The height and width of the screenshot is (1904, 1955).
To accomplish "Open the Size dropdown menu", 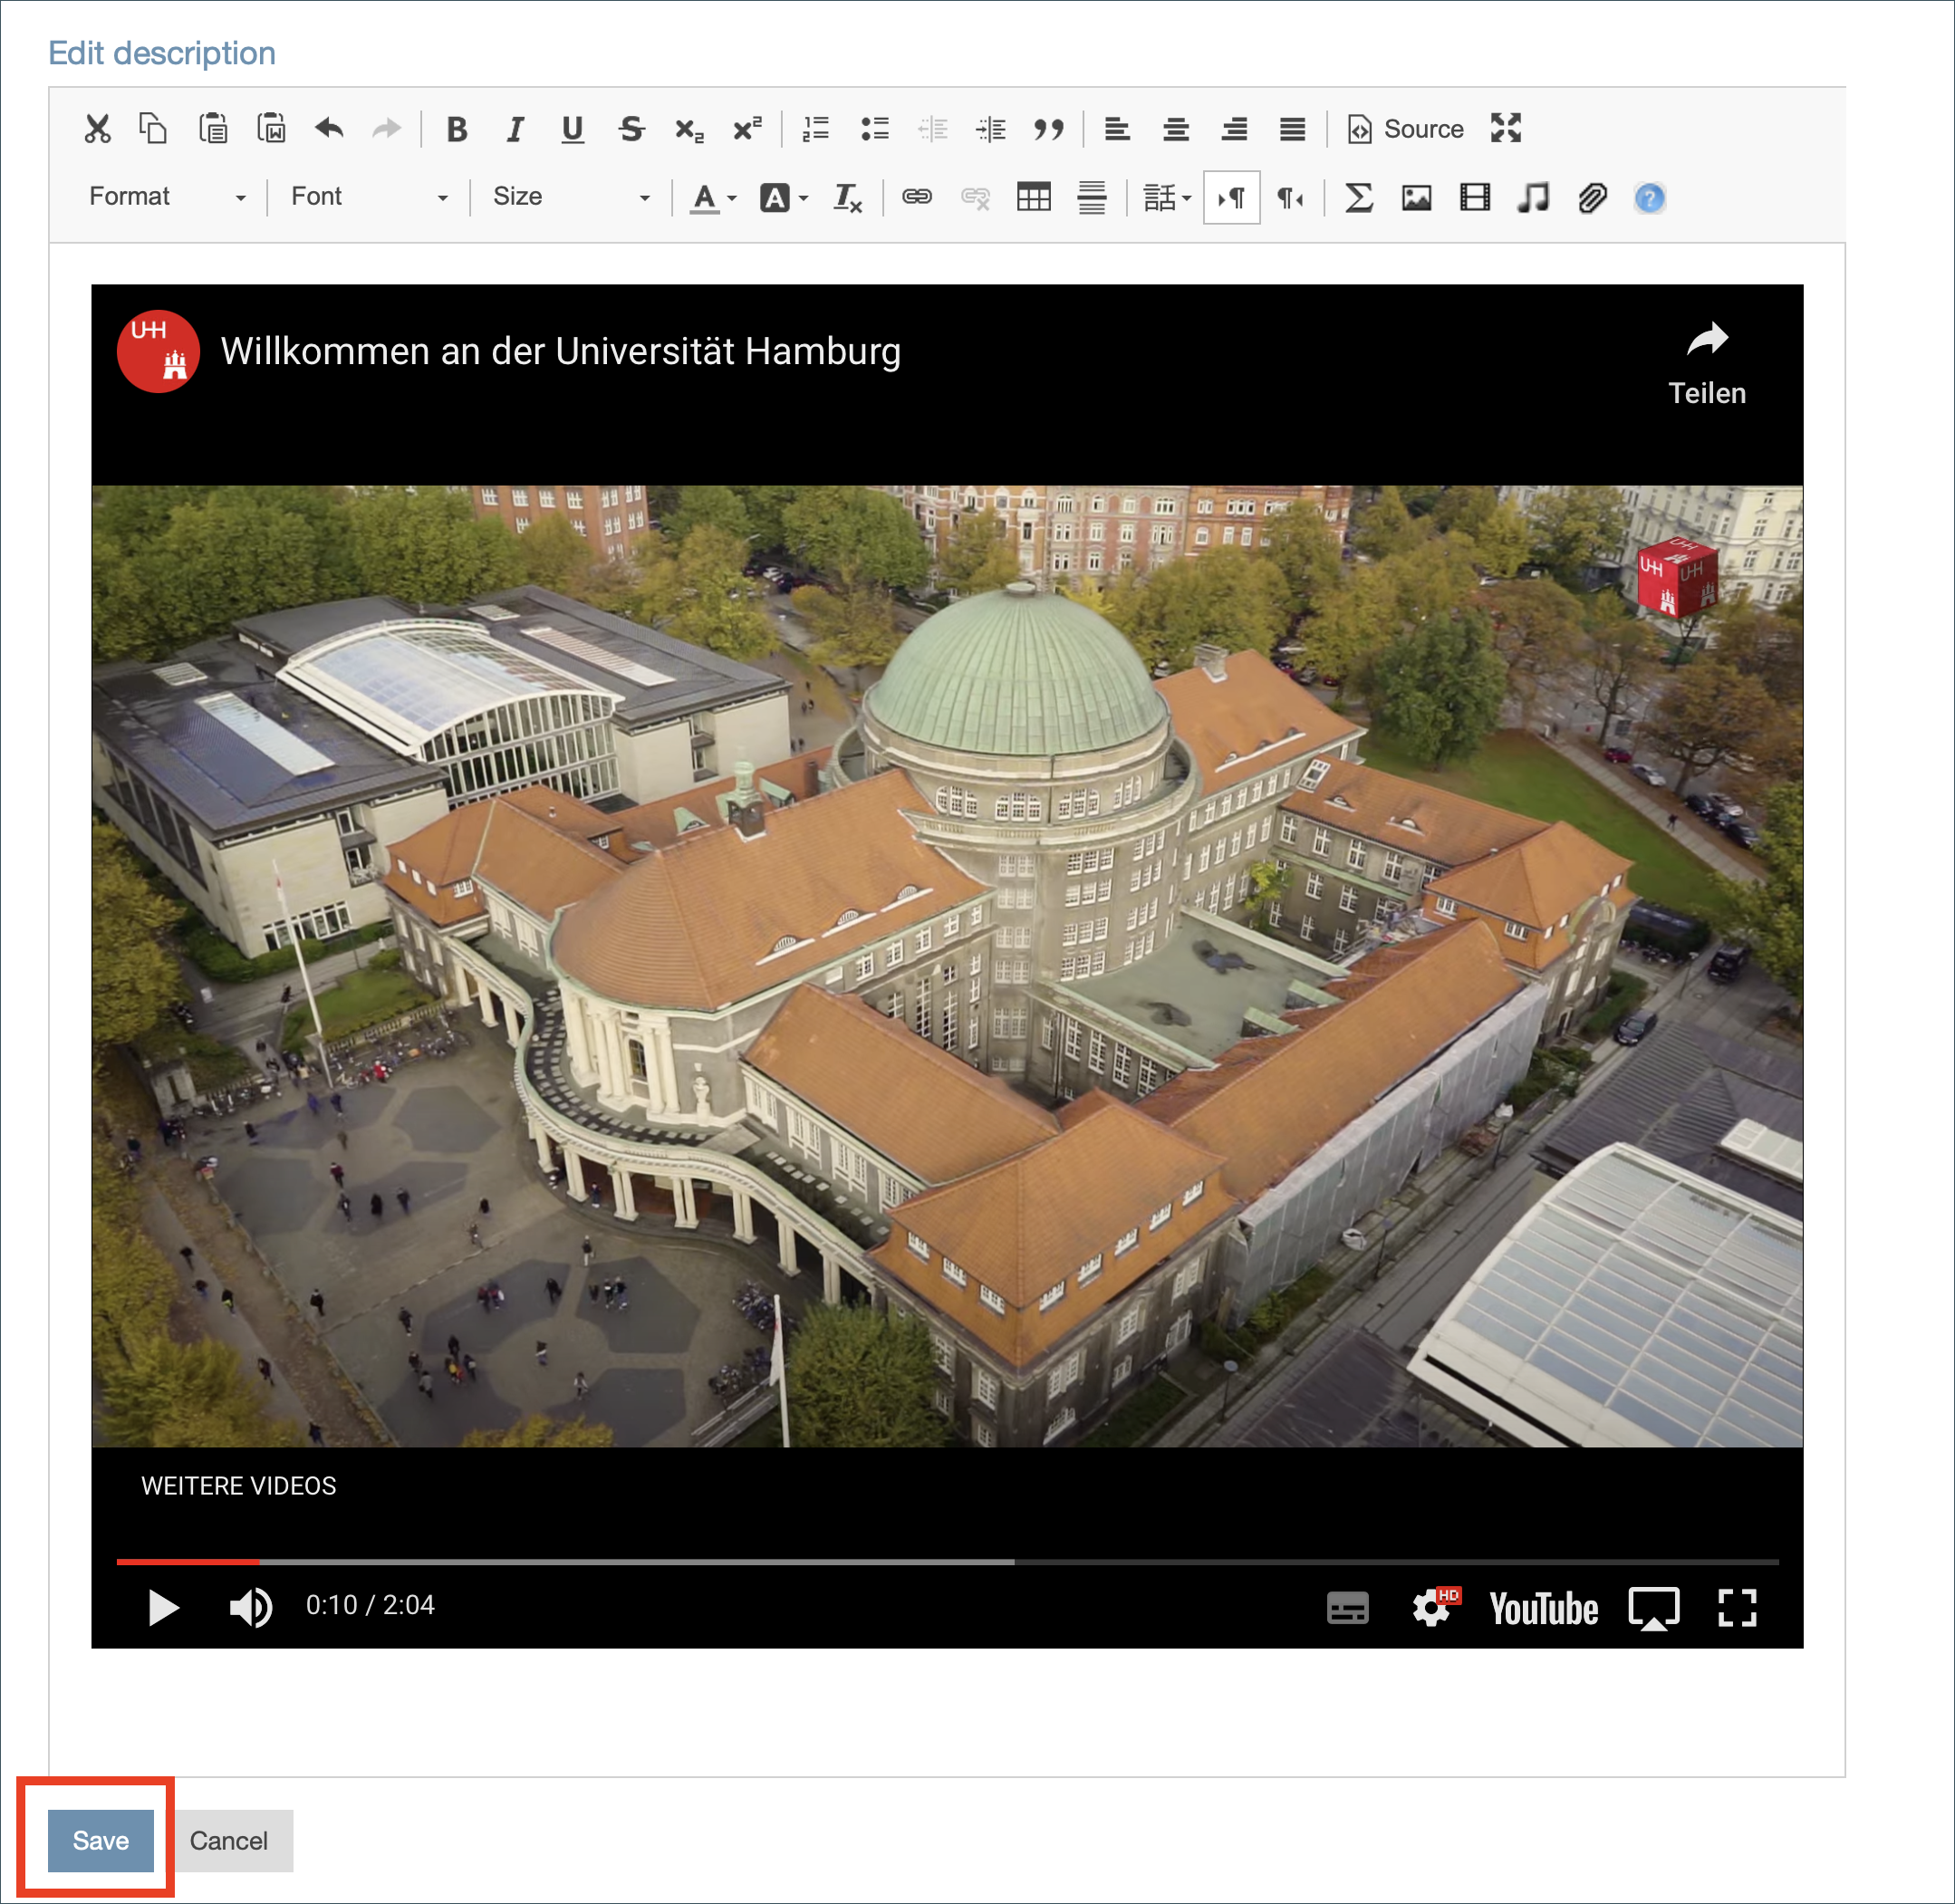I will point(565,196).
